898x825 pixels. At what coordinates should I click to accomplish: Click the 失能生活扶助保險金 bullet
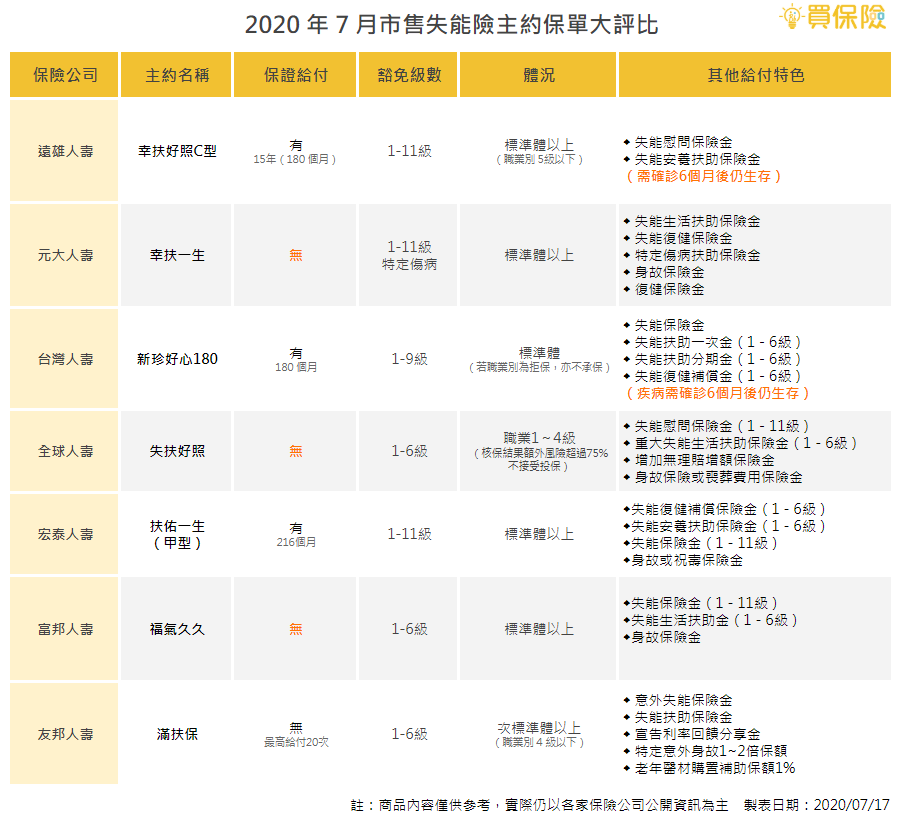(692, 221)
